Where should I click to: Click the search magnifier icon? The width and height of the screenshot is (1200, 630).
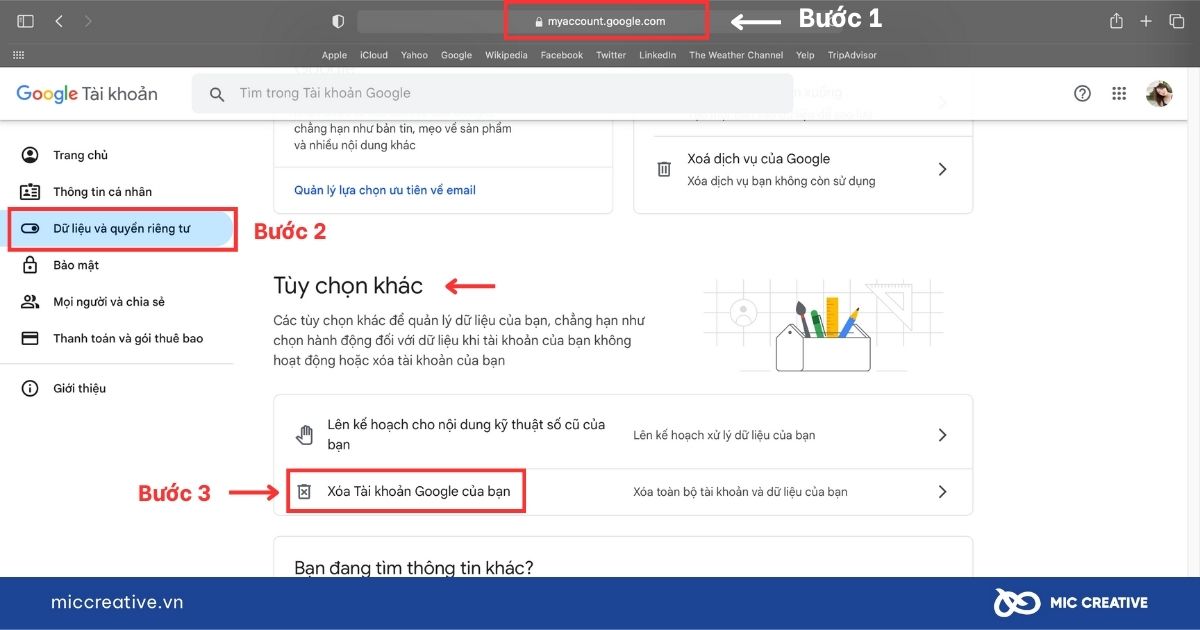(x=217, y=94)
